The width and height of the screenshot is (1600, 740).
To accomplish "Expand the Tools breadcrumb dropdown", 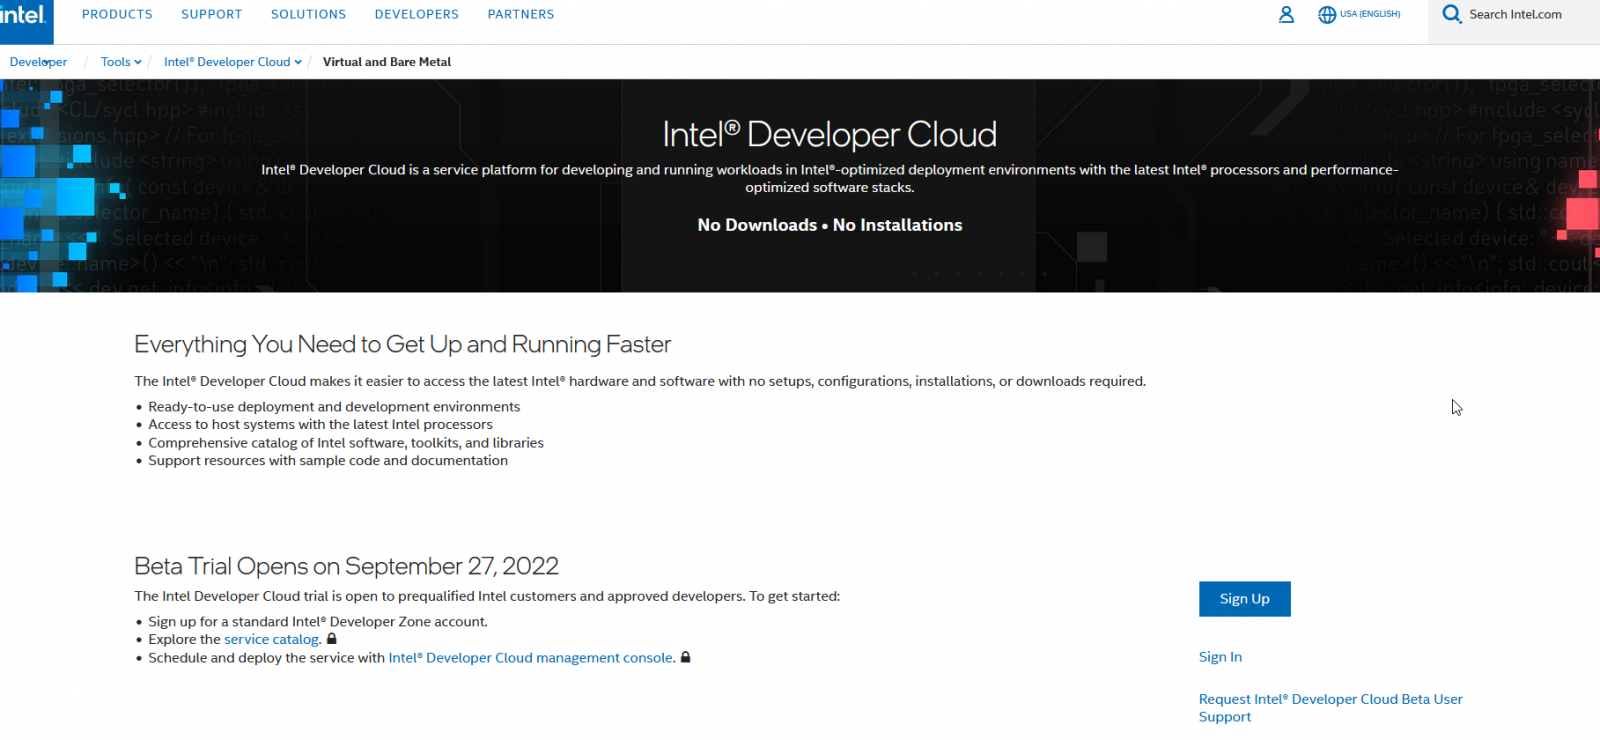I will coord(137,62).
